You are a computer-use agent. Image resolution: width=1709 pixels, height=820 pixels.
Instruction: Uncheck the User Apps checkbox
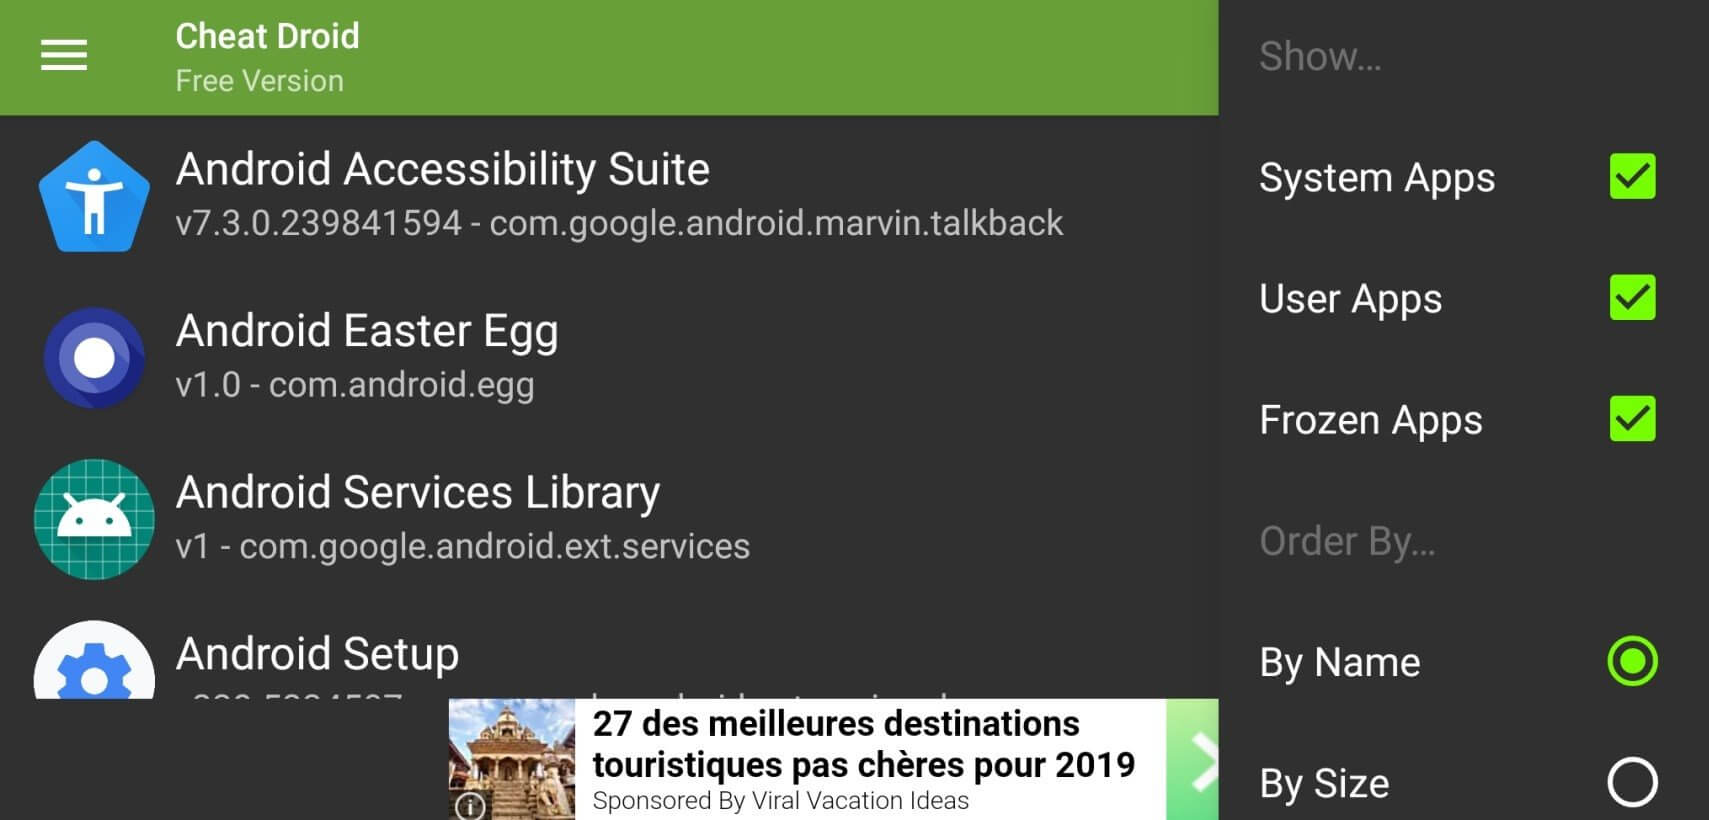coord(1632,298)
